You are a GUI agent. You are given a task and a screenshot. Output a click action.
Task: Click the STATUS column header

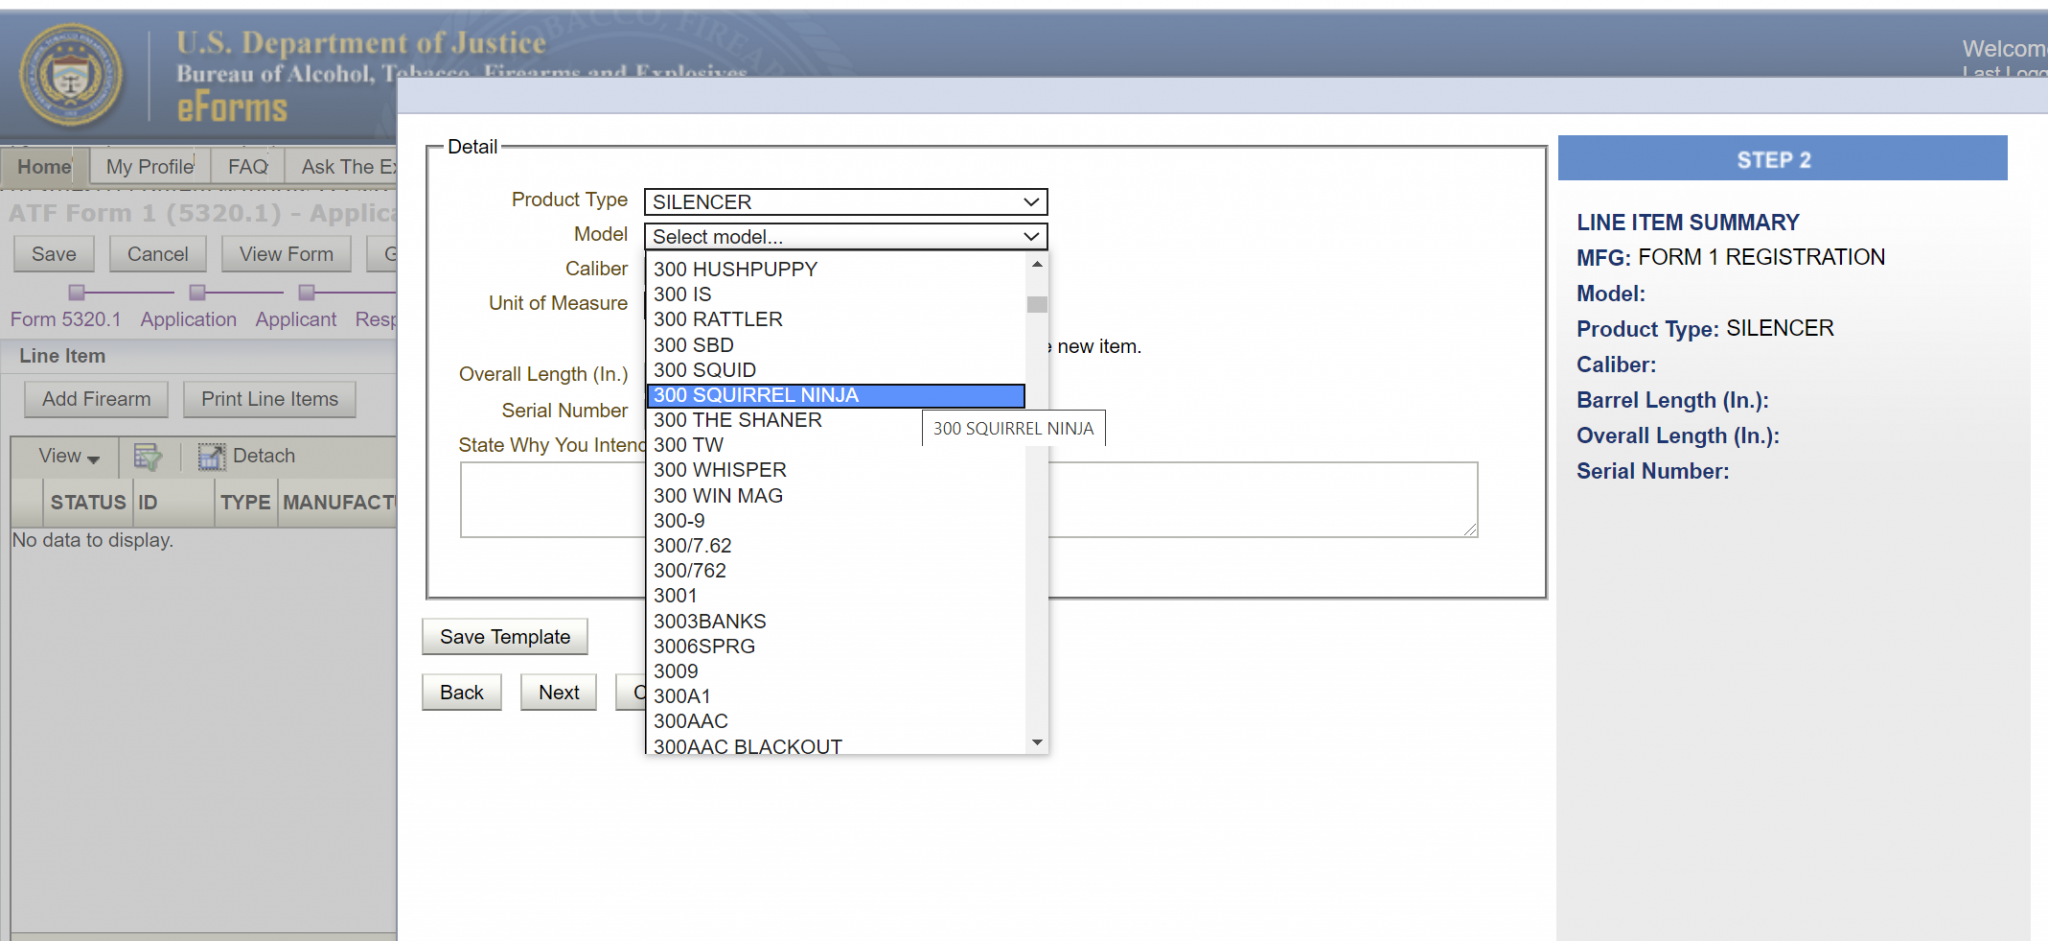88,502
